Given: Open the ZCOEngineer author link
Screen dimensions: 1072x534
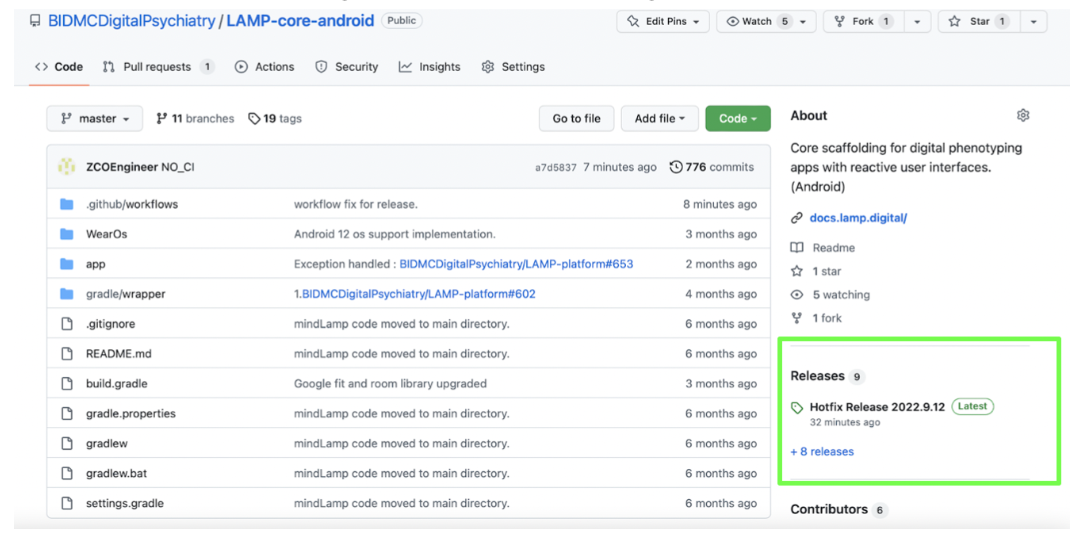Looking at the screenshot, I should coord(122,167).
